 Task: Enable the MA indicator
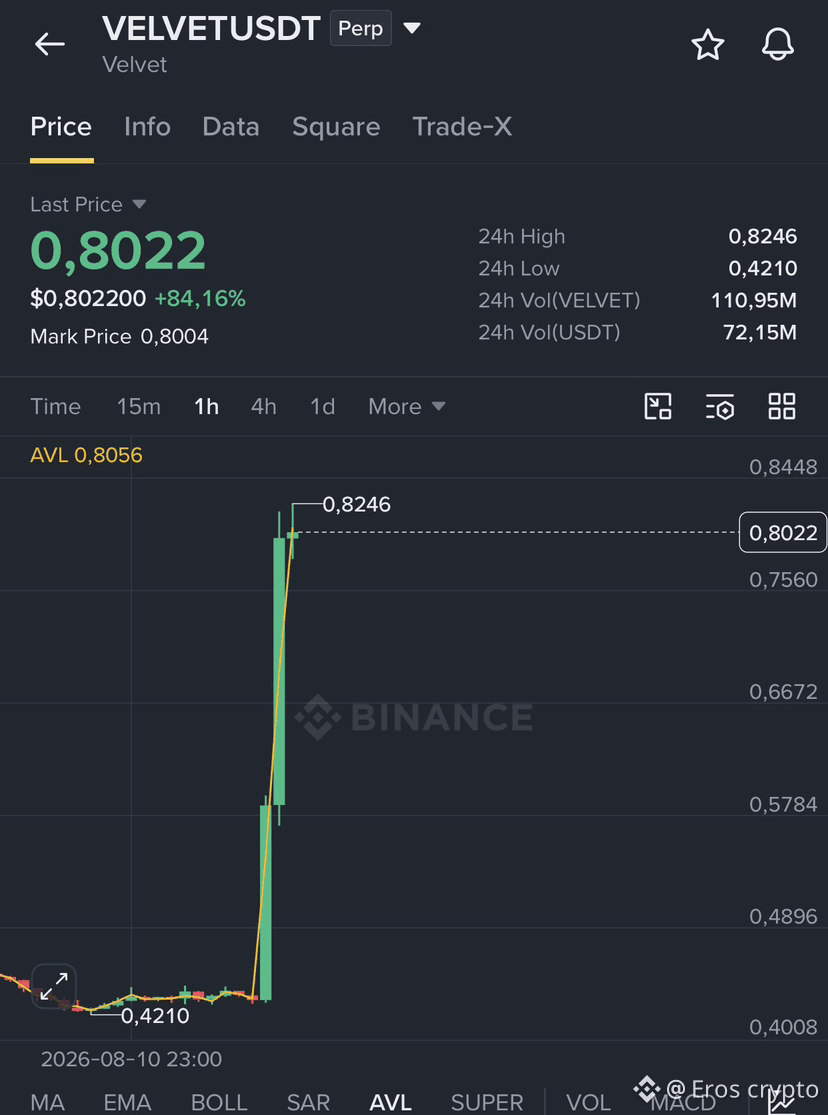(x=47, y=1102)
